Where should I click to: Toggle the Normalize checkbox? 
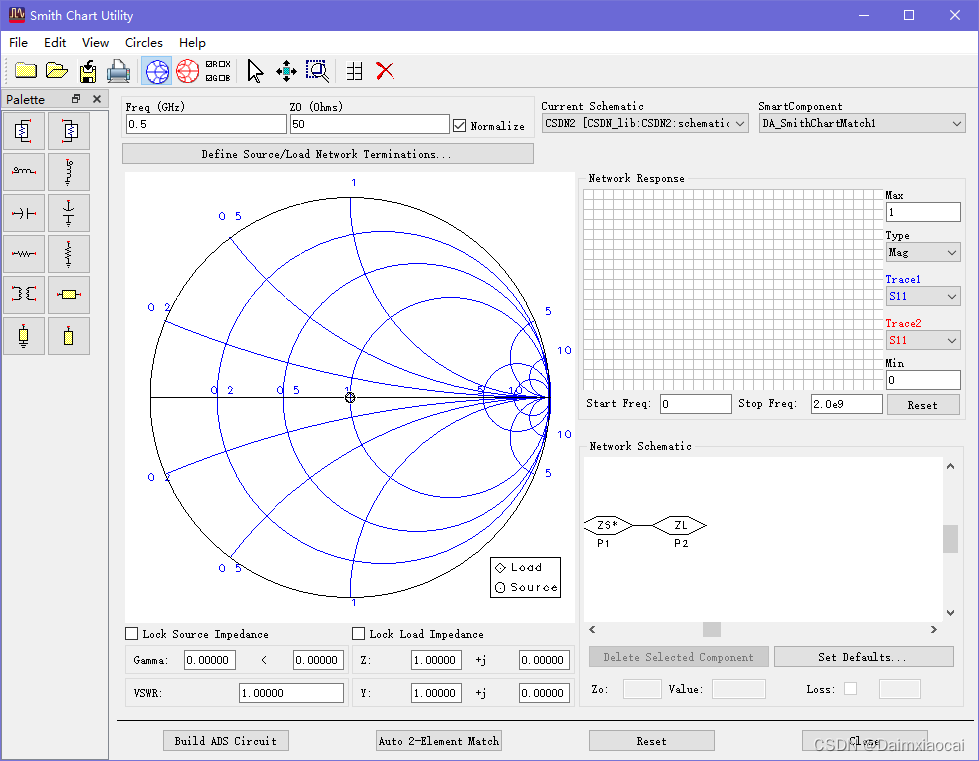tap(460, 125)
